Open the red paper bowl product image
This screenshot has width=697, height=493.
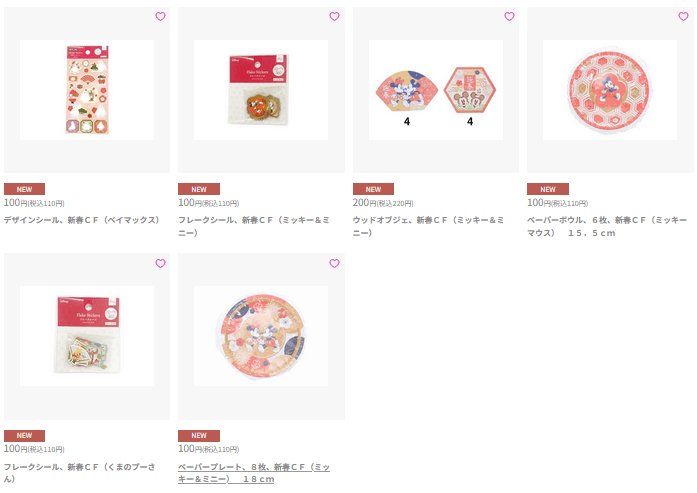click(x=610, y=90)
